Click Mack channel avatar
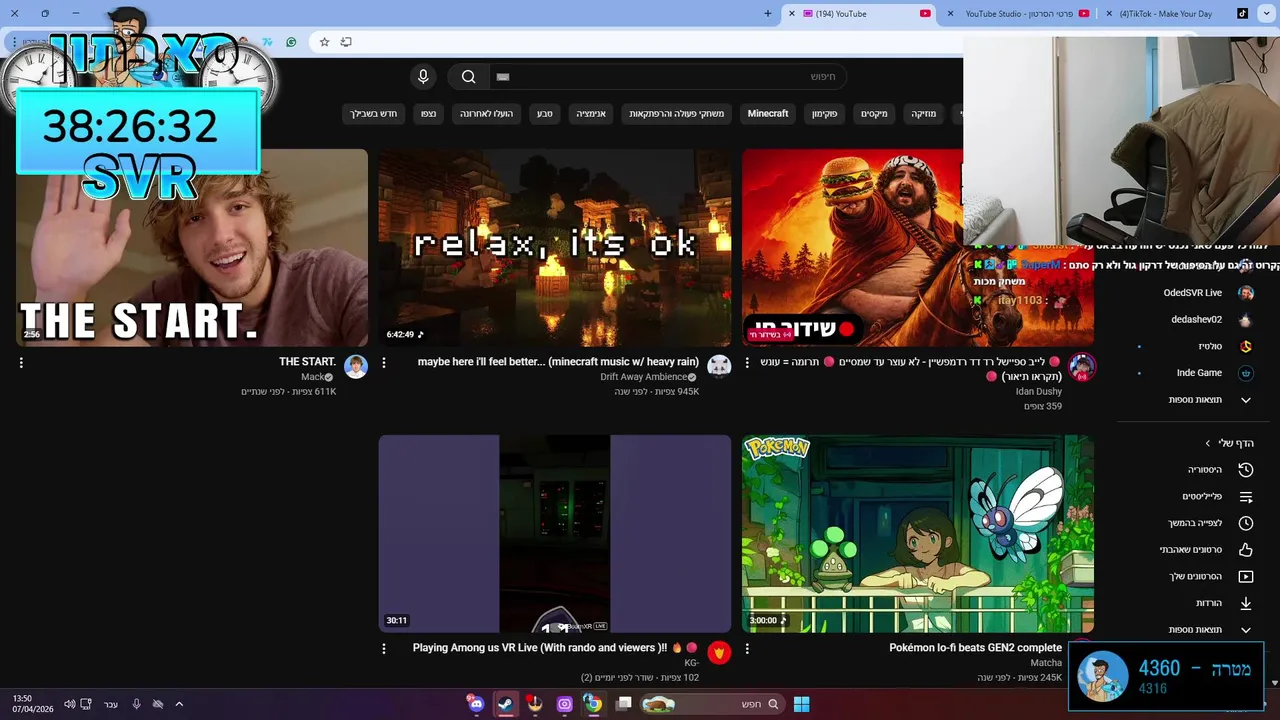Screen dimensions: 1280x720 pos(356,366)
